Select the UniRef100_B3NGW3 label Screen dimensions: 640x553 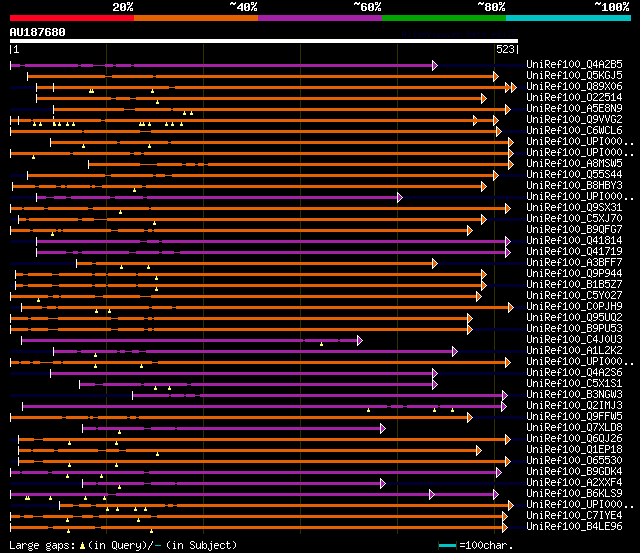574,395
